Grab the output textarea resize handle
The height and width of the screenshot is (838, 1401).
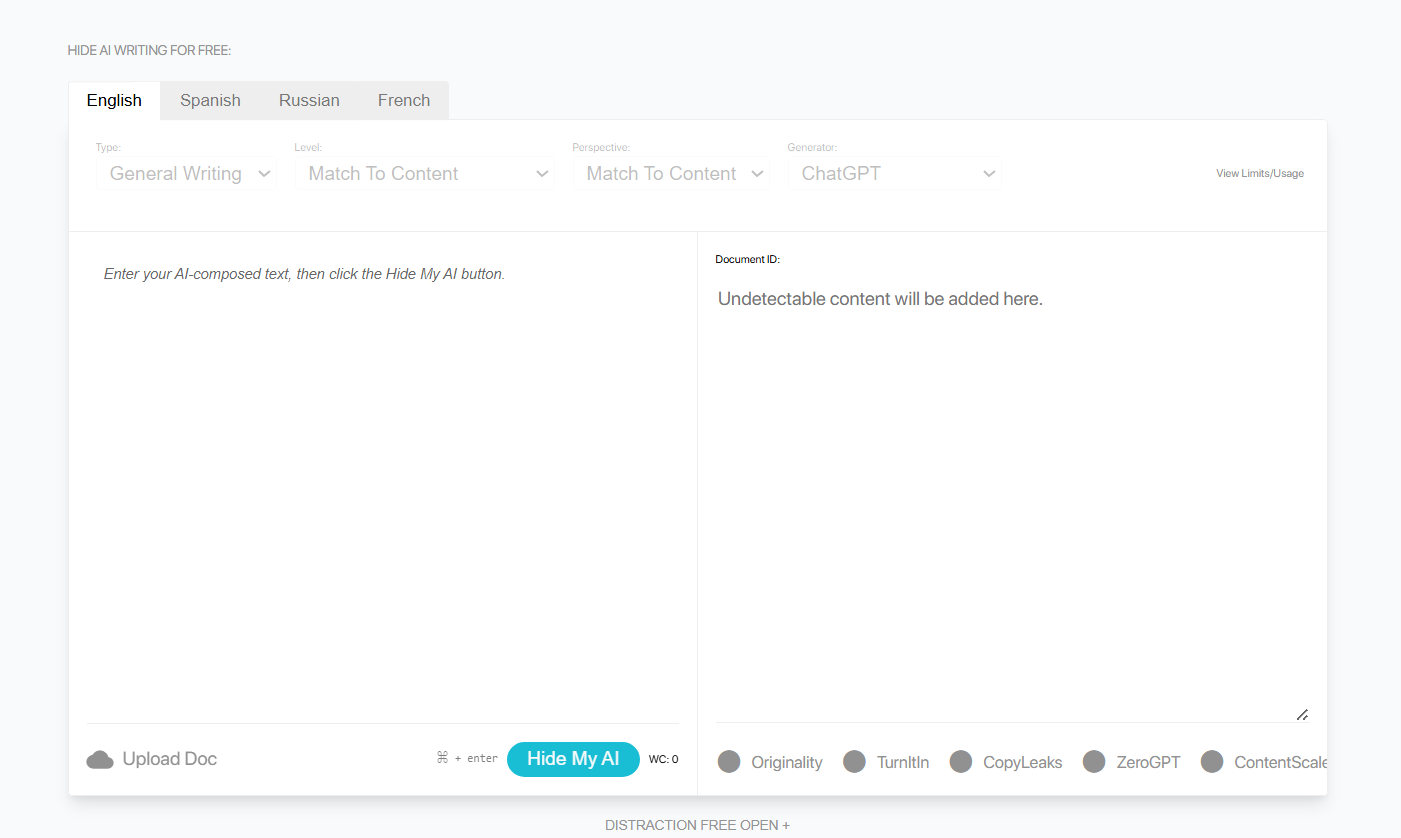click(1302, 714)
